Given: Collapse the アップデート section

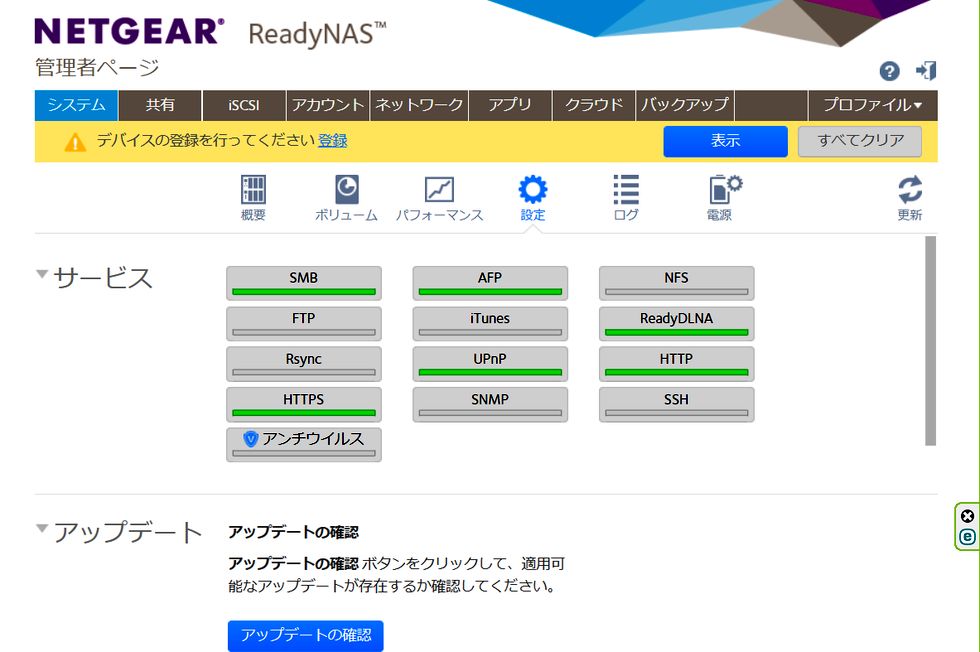Looking at the screenshot, I should coord(42,529).
